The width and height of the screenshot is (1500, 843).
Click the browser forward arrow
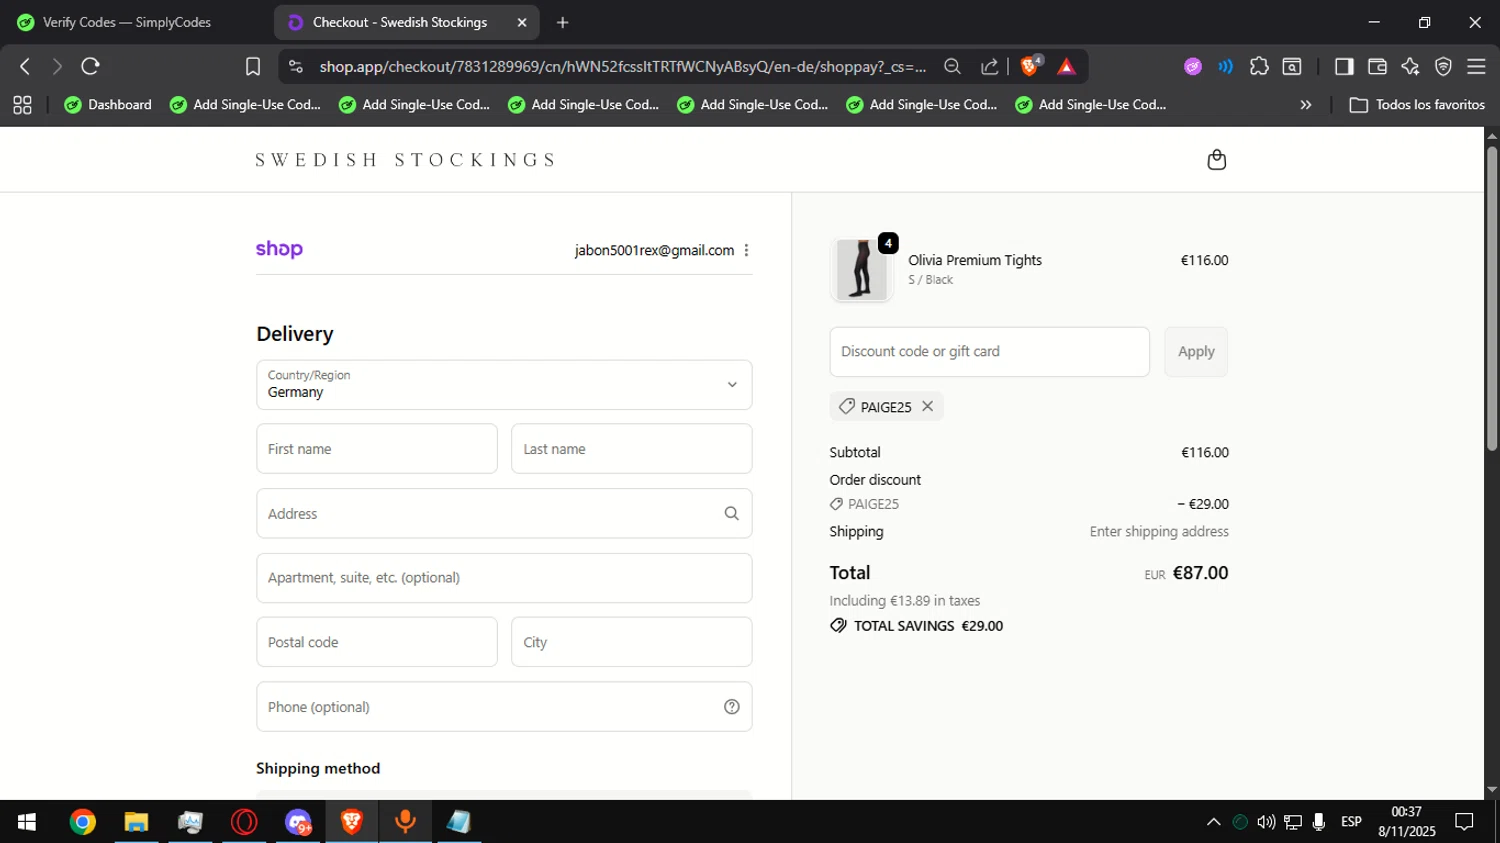tap(57, 66)
